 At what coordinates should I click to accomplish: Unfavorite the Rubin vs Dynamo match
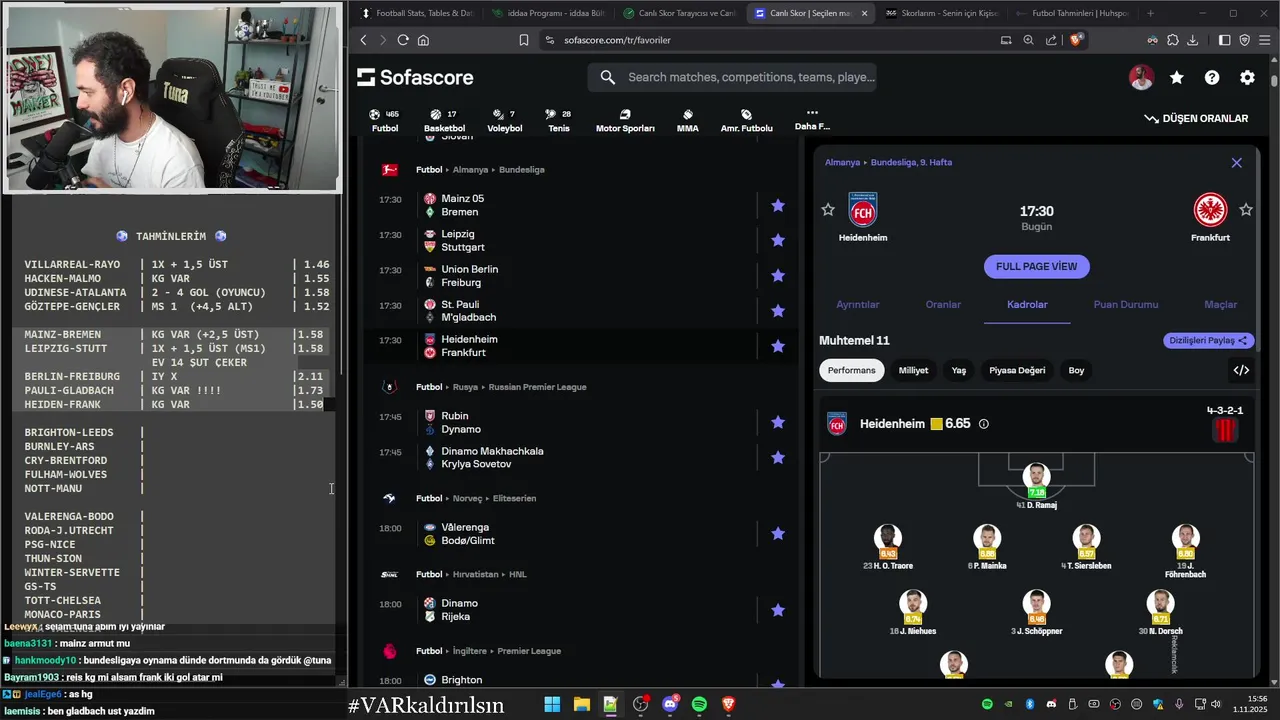778,422
